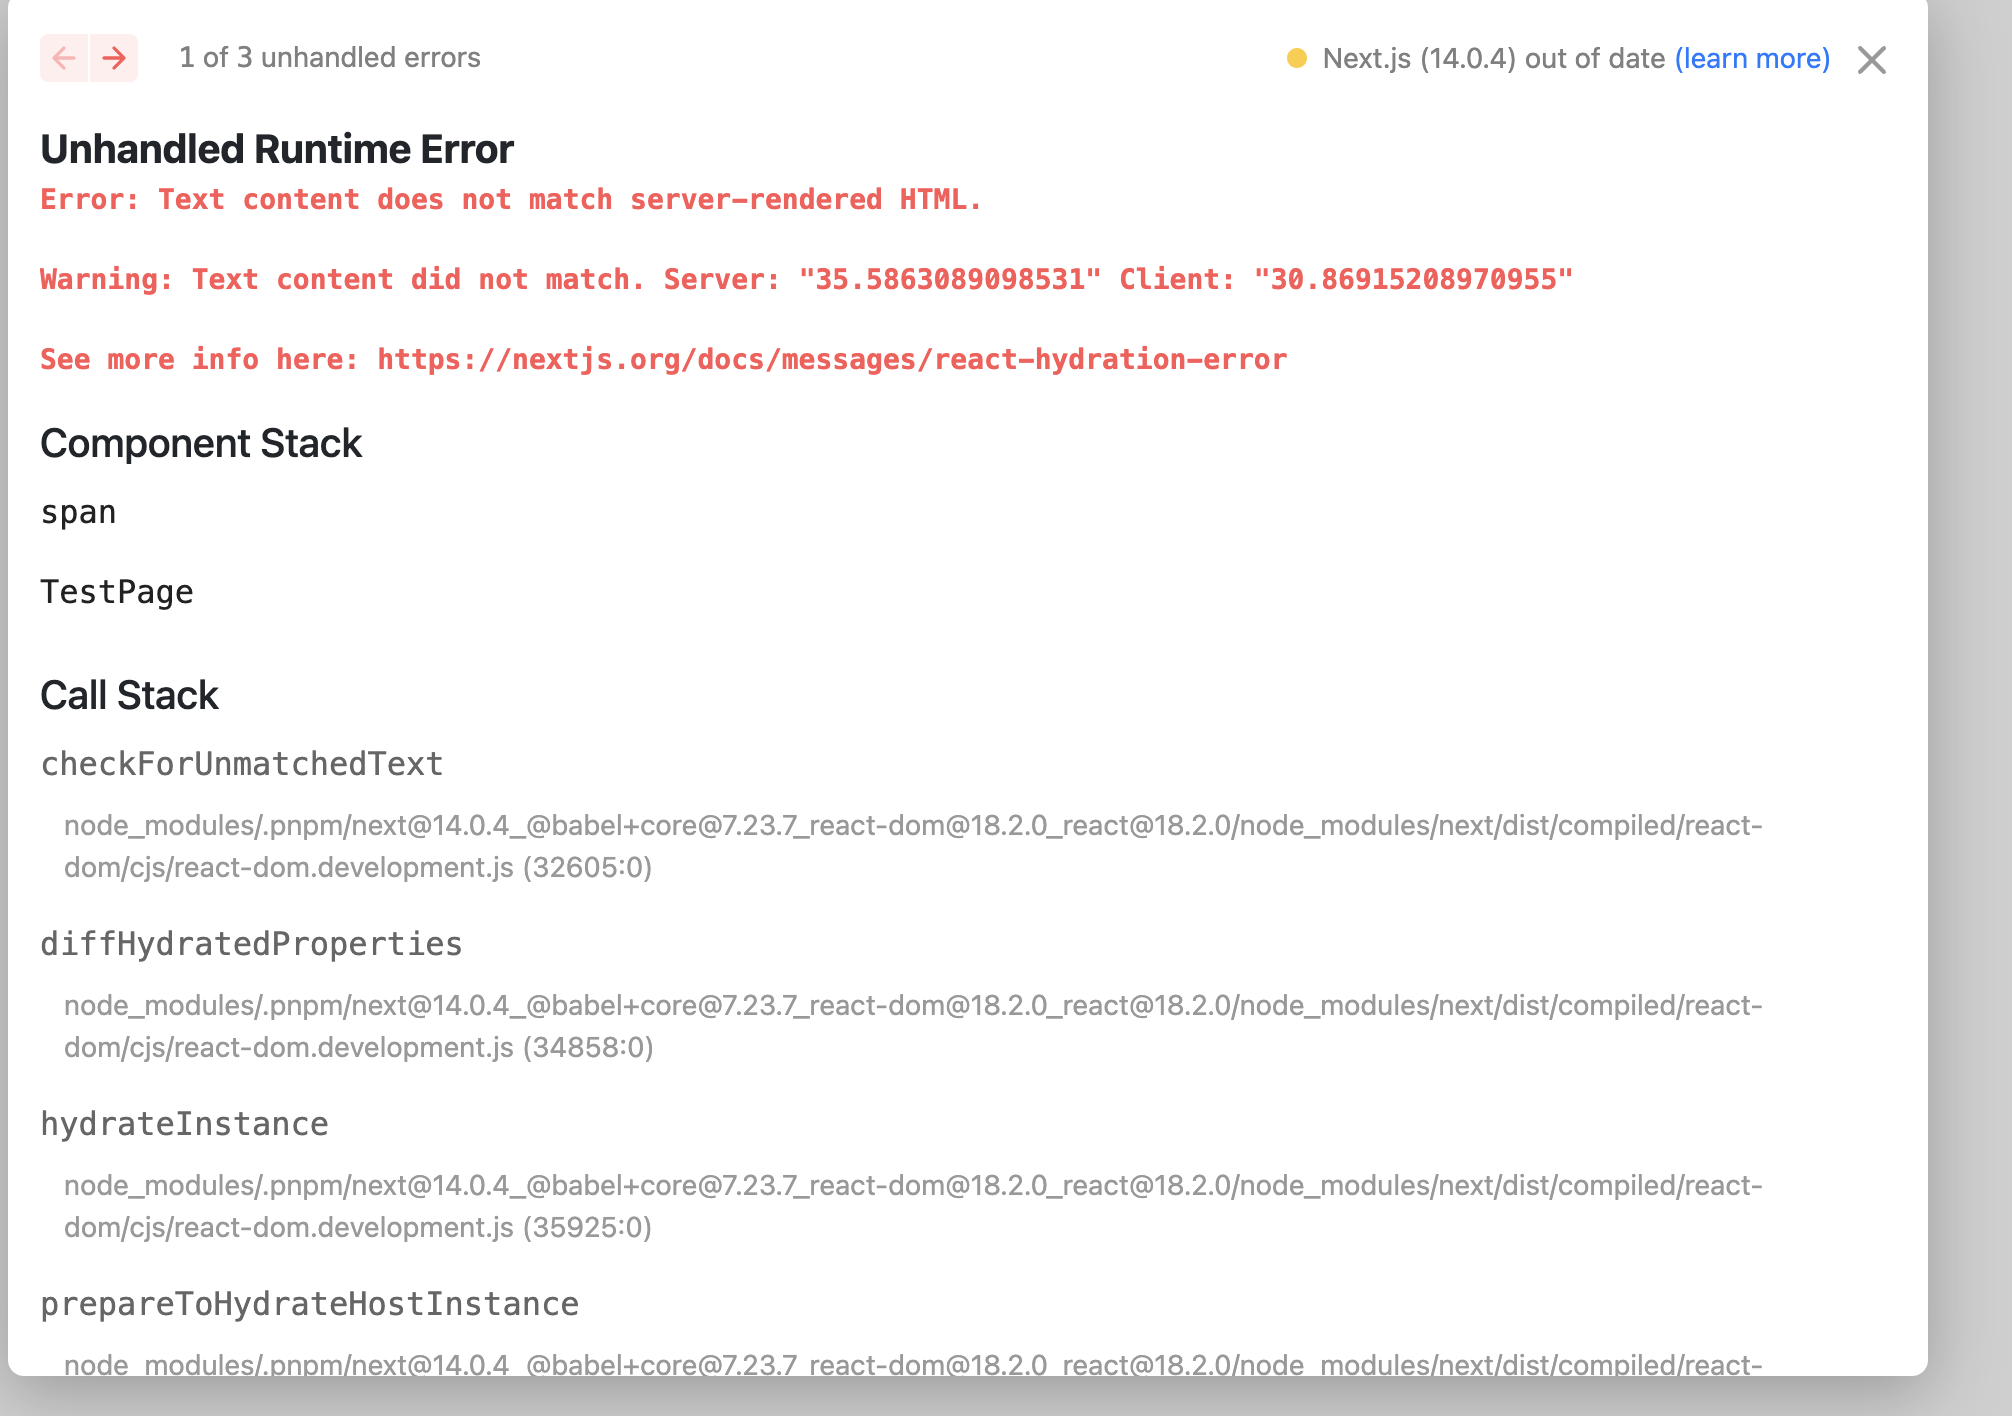Select the hydrateInstance frame
2012x1416 pixels.
pyautogui.click(x=184, y=1124)
